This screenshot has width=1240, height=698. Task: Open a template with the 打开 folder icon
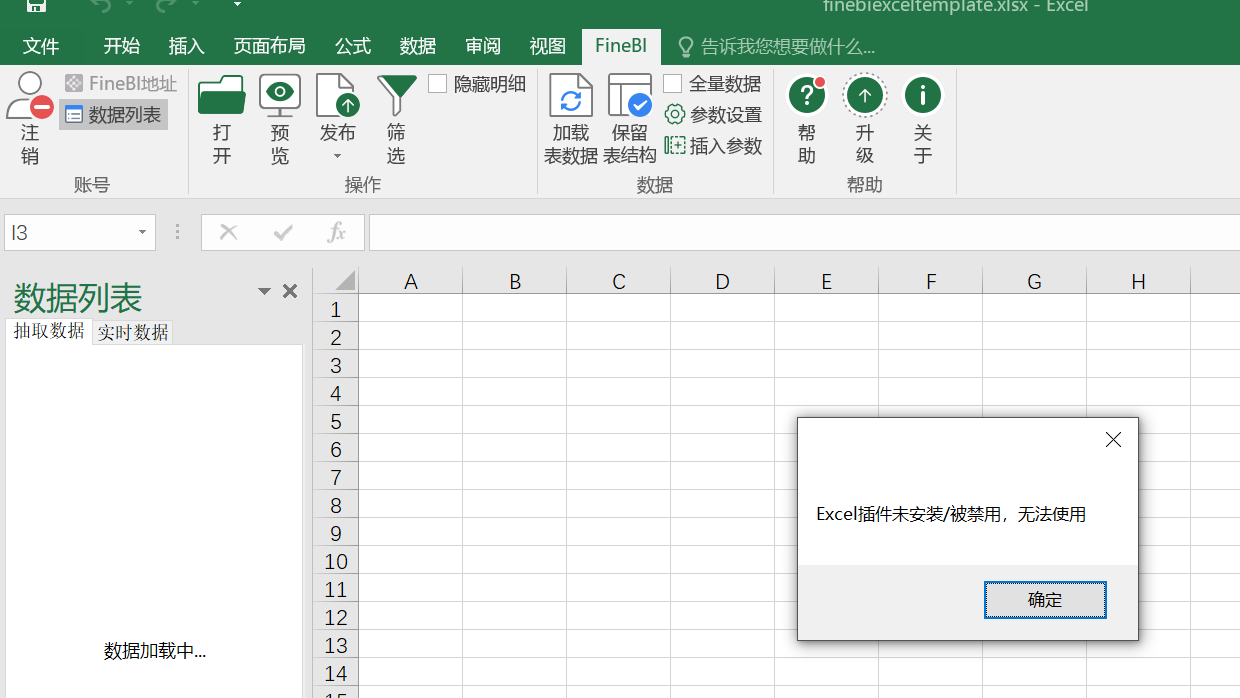[222, 96]
